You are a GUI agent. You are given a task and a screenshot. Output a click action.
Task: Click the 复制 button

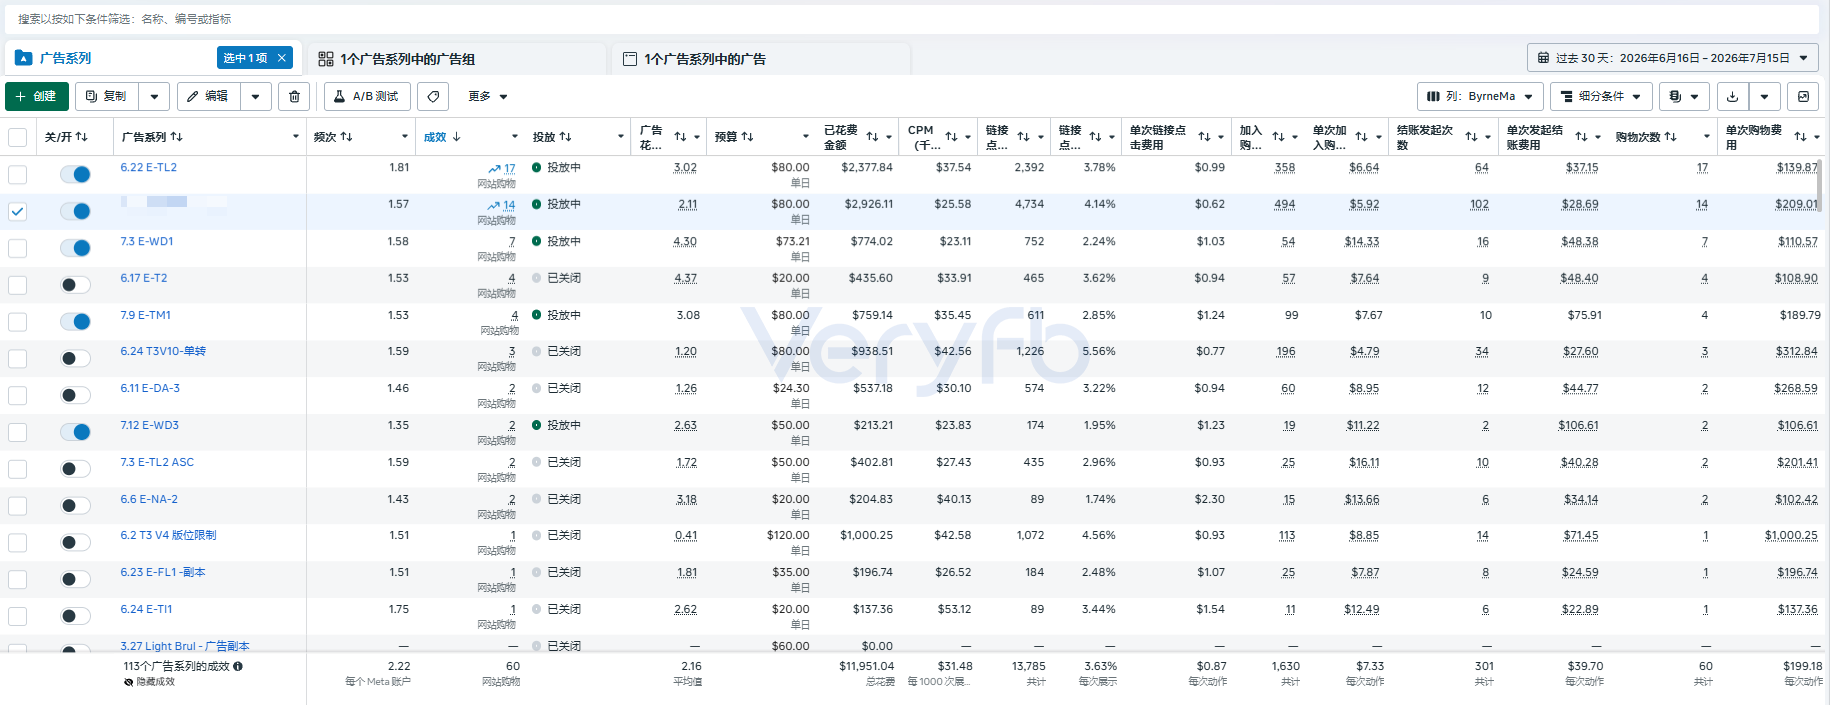(x=107, y=96)
